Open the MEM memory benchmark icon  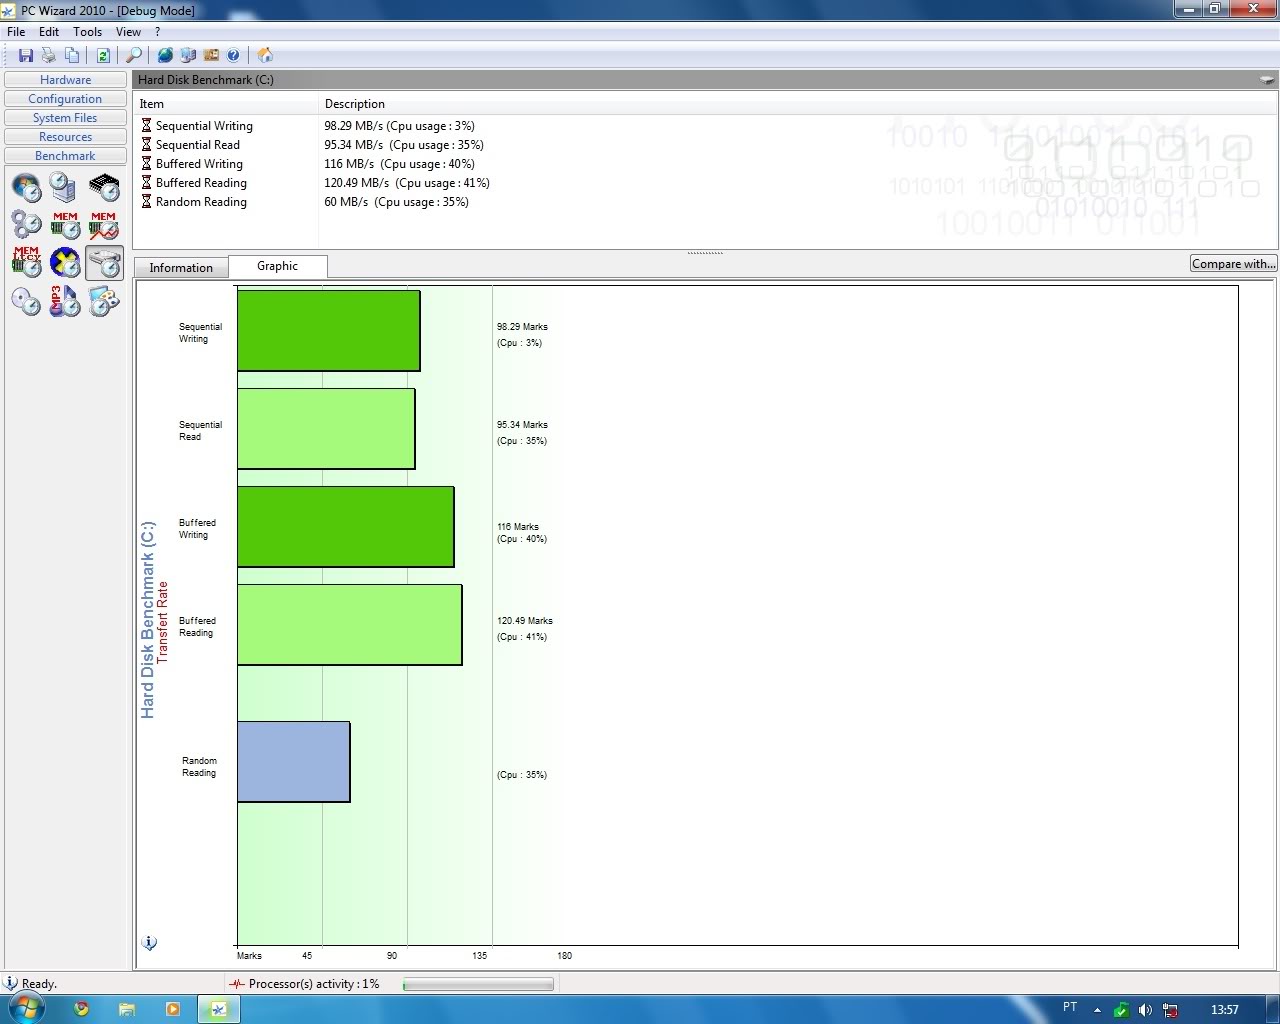(65, 225)
